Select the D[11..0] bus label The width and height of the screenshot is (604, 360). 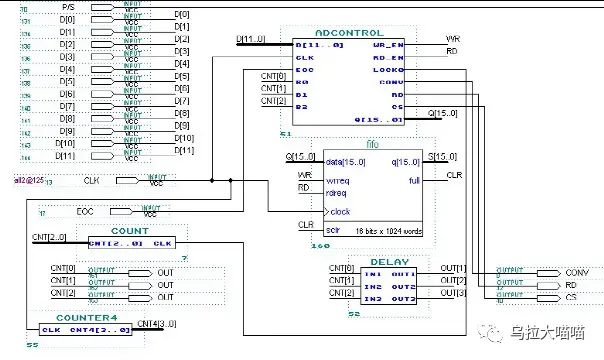[x=251, y=39]
